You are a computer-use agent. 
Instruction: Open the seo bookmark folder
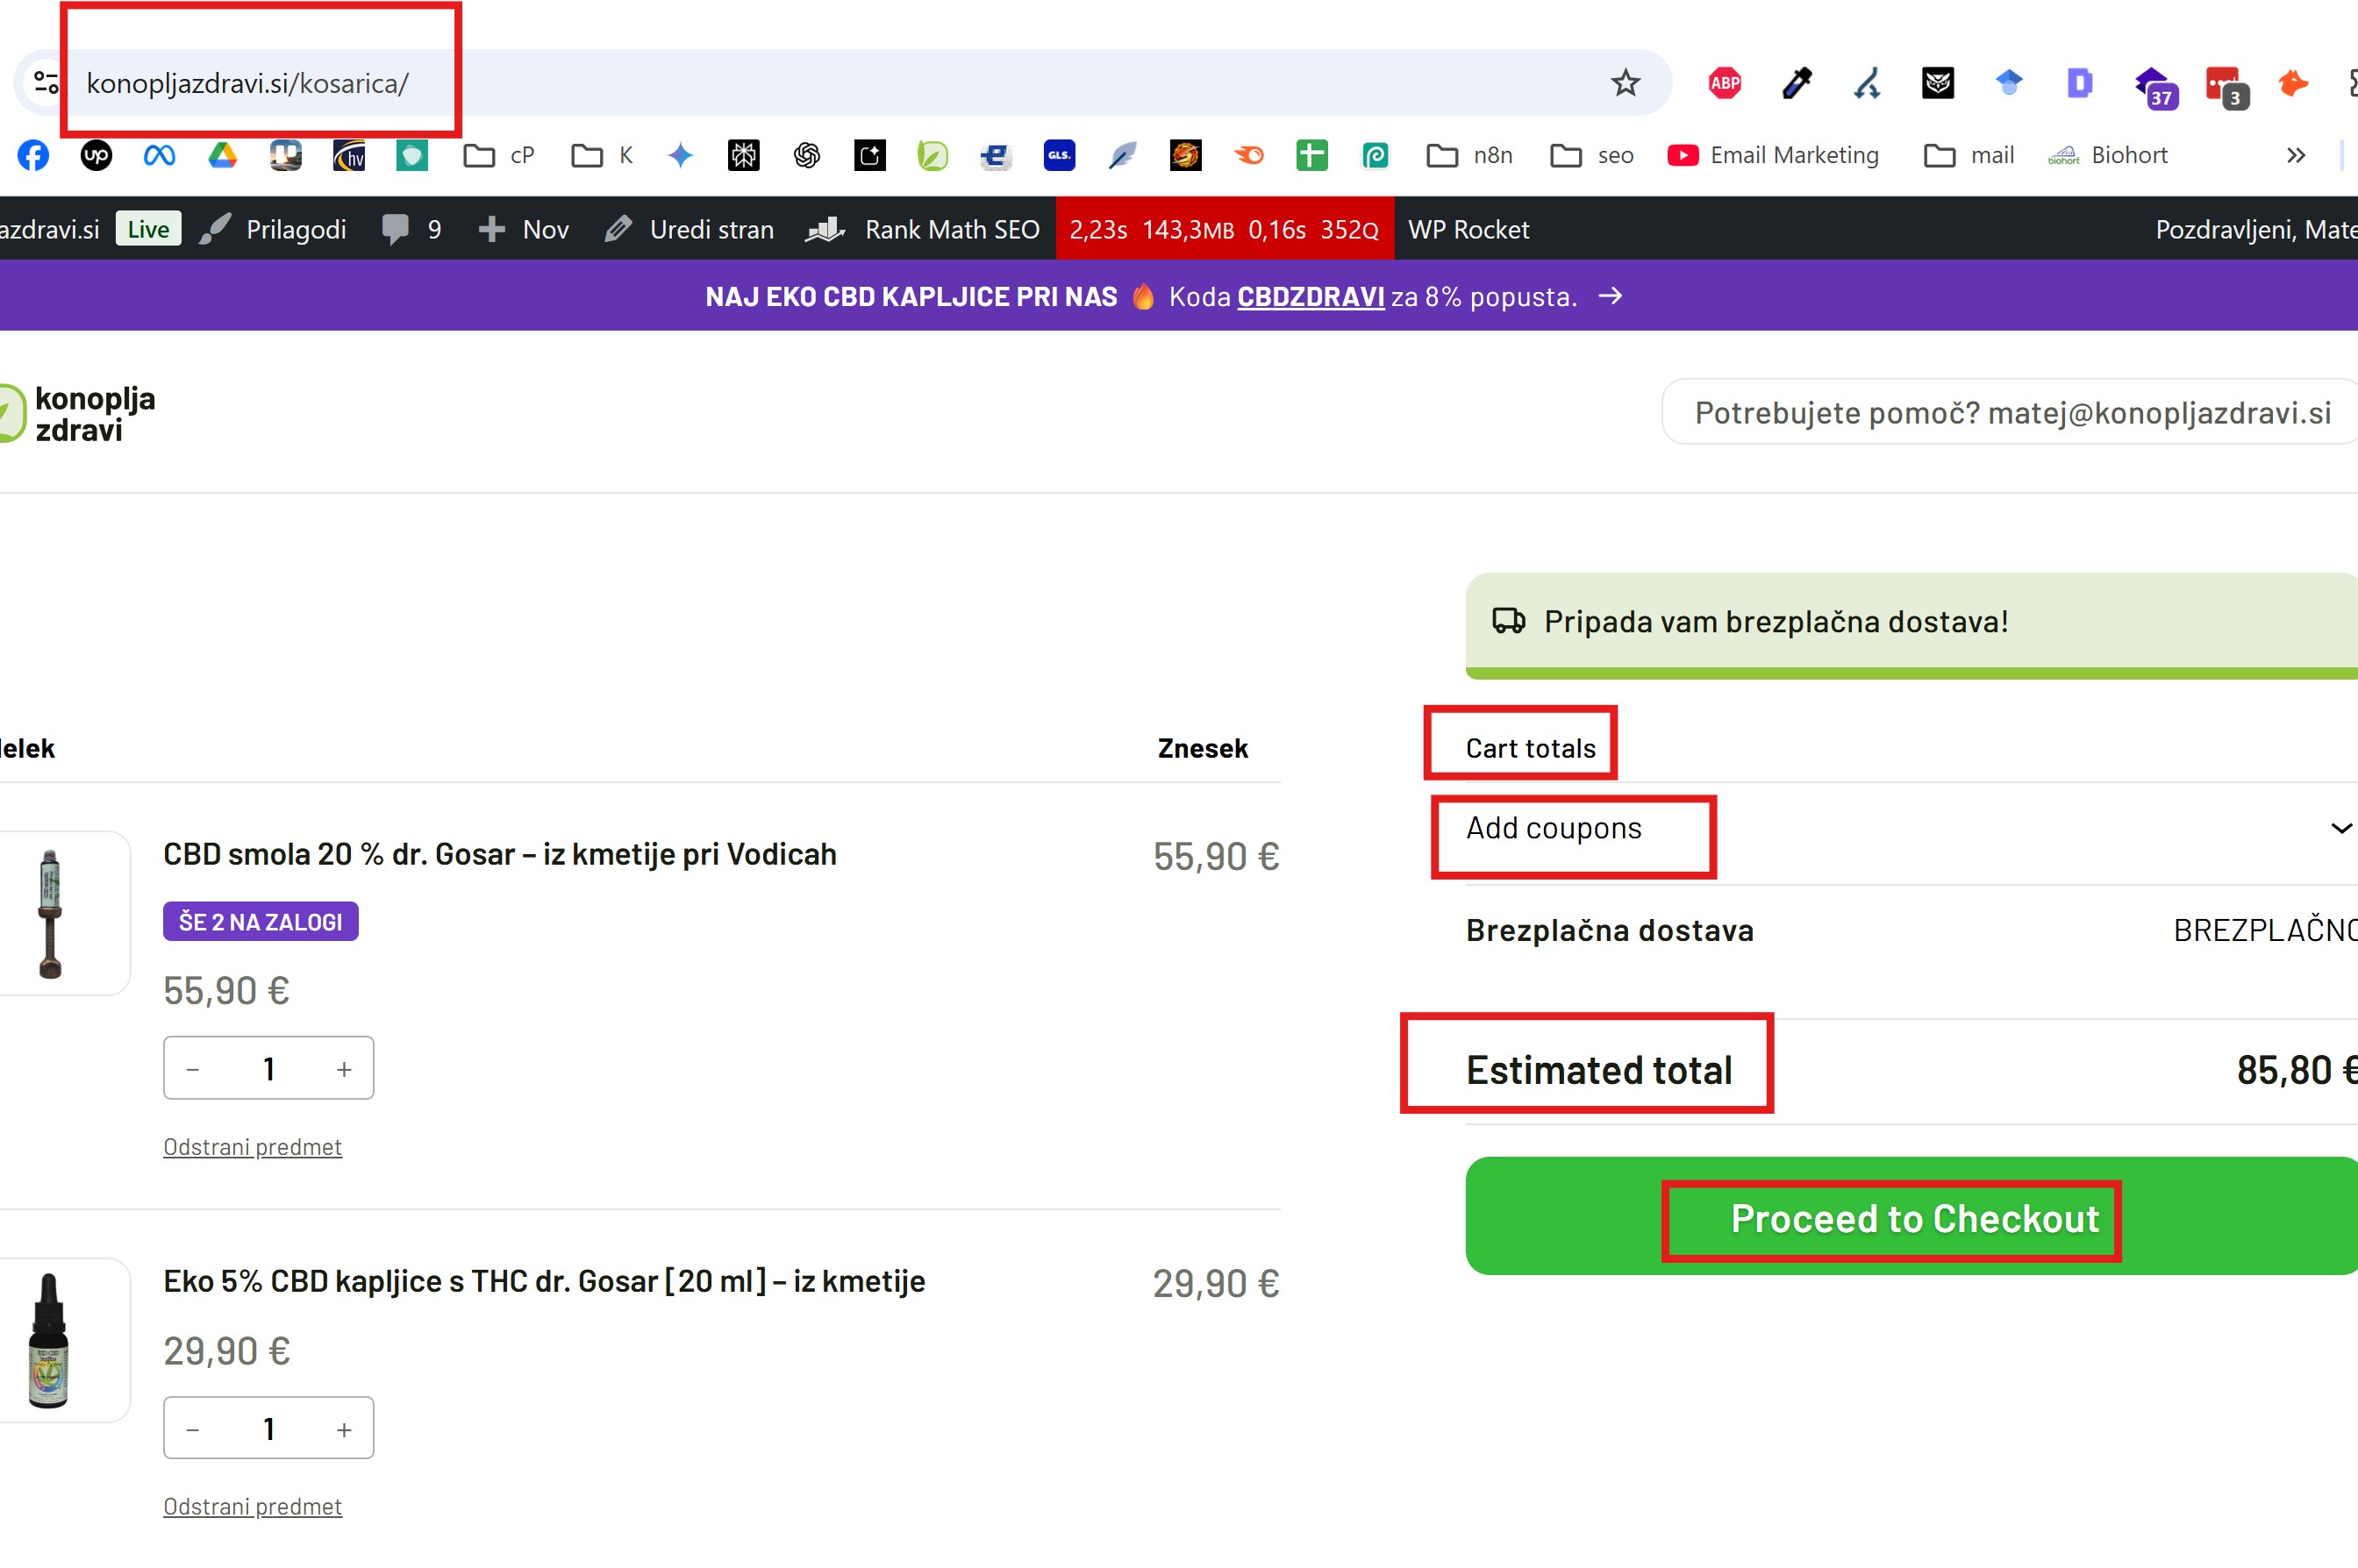tap(1591, 155)
